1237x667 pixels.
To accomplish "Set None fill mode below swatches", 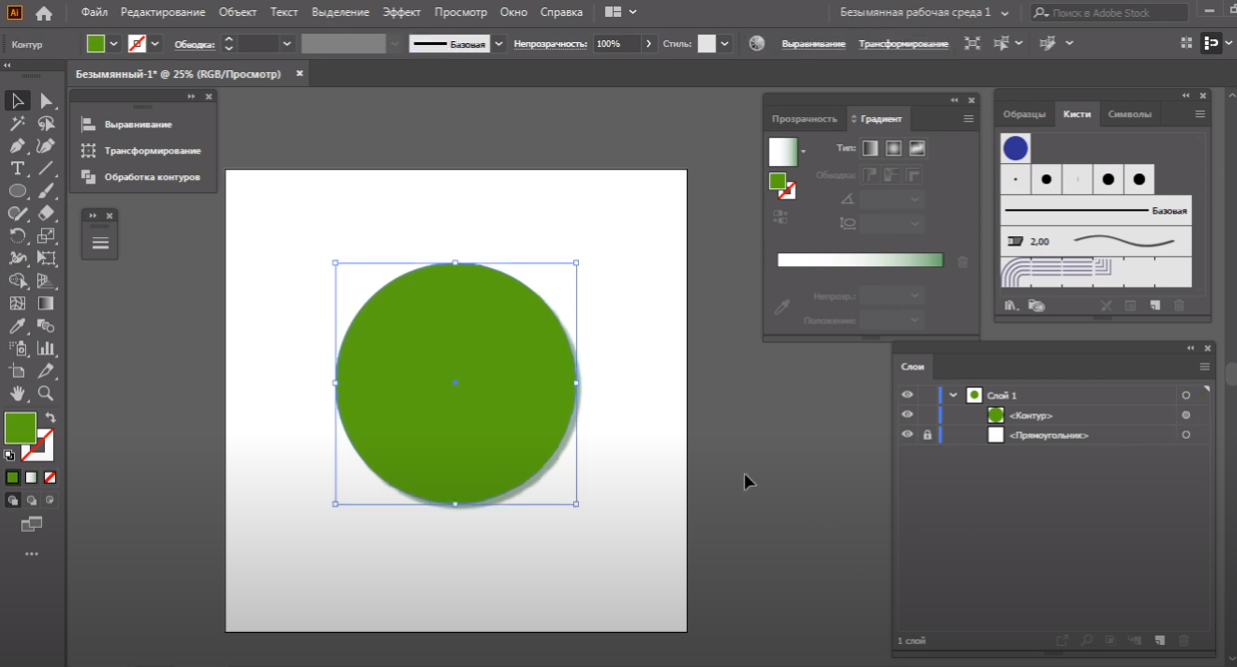I will point(50,478).
